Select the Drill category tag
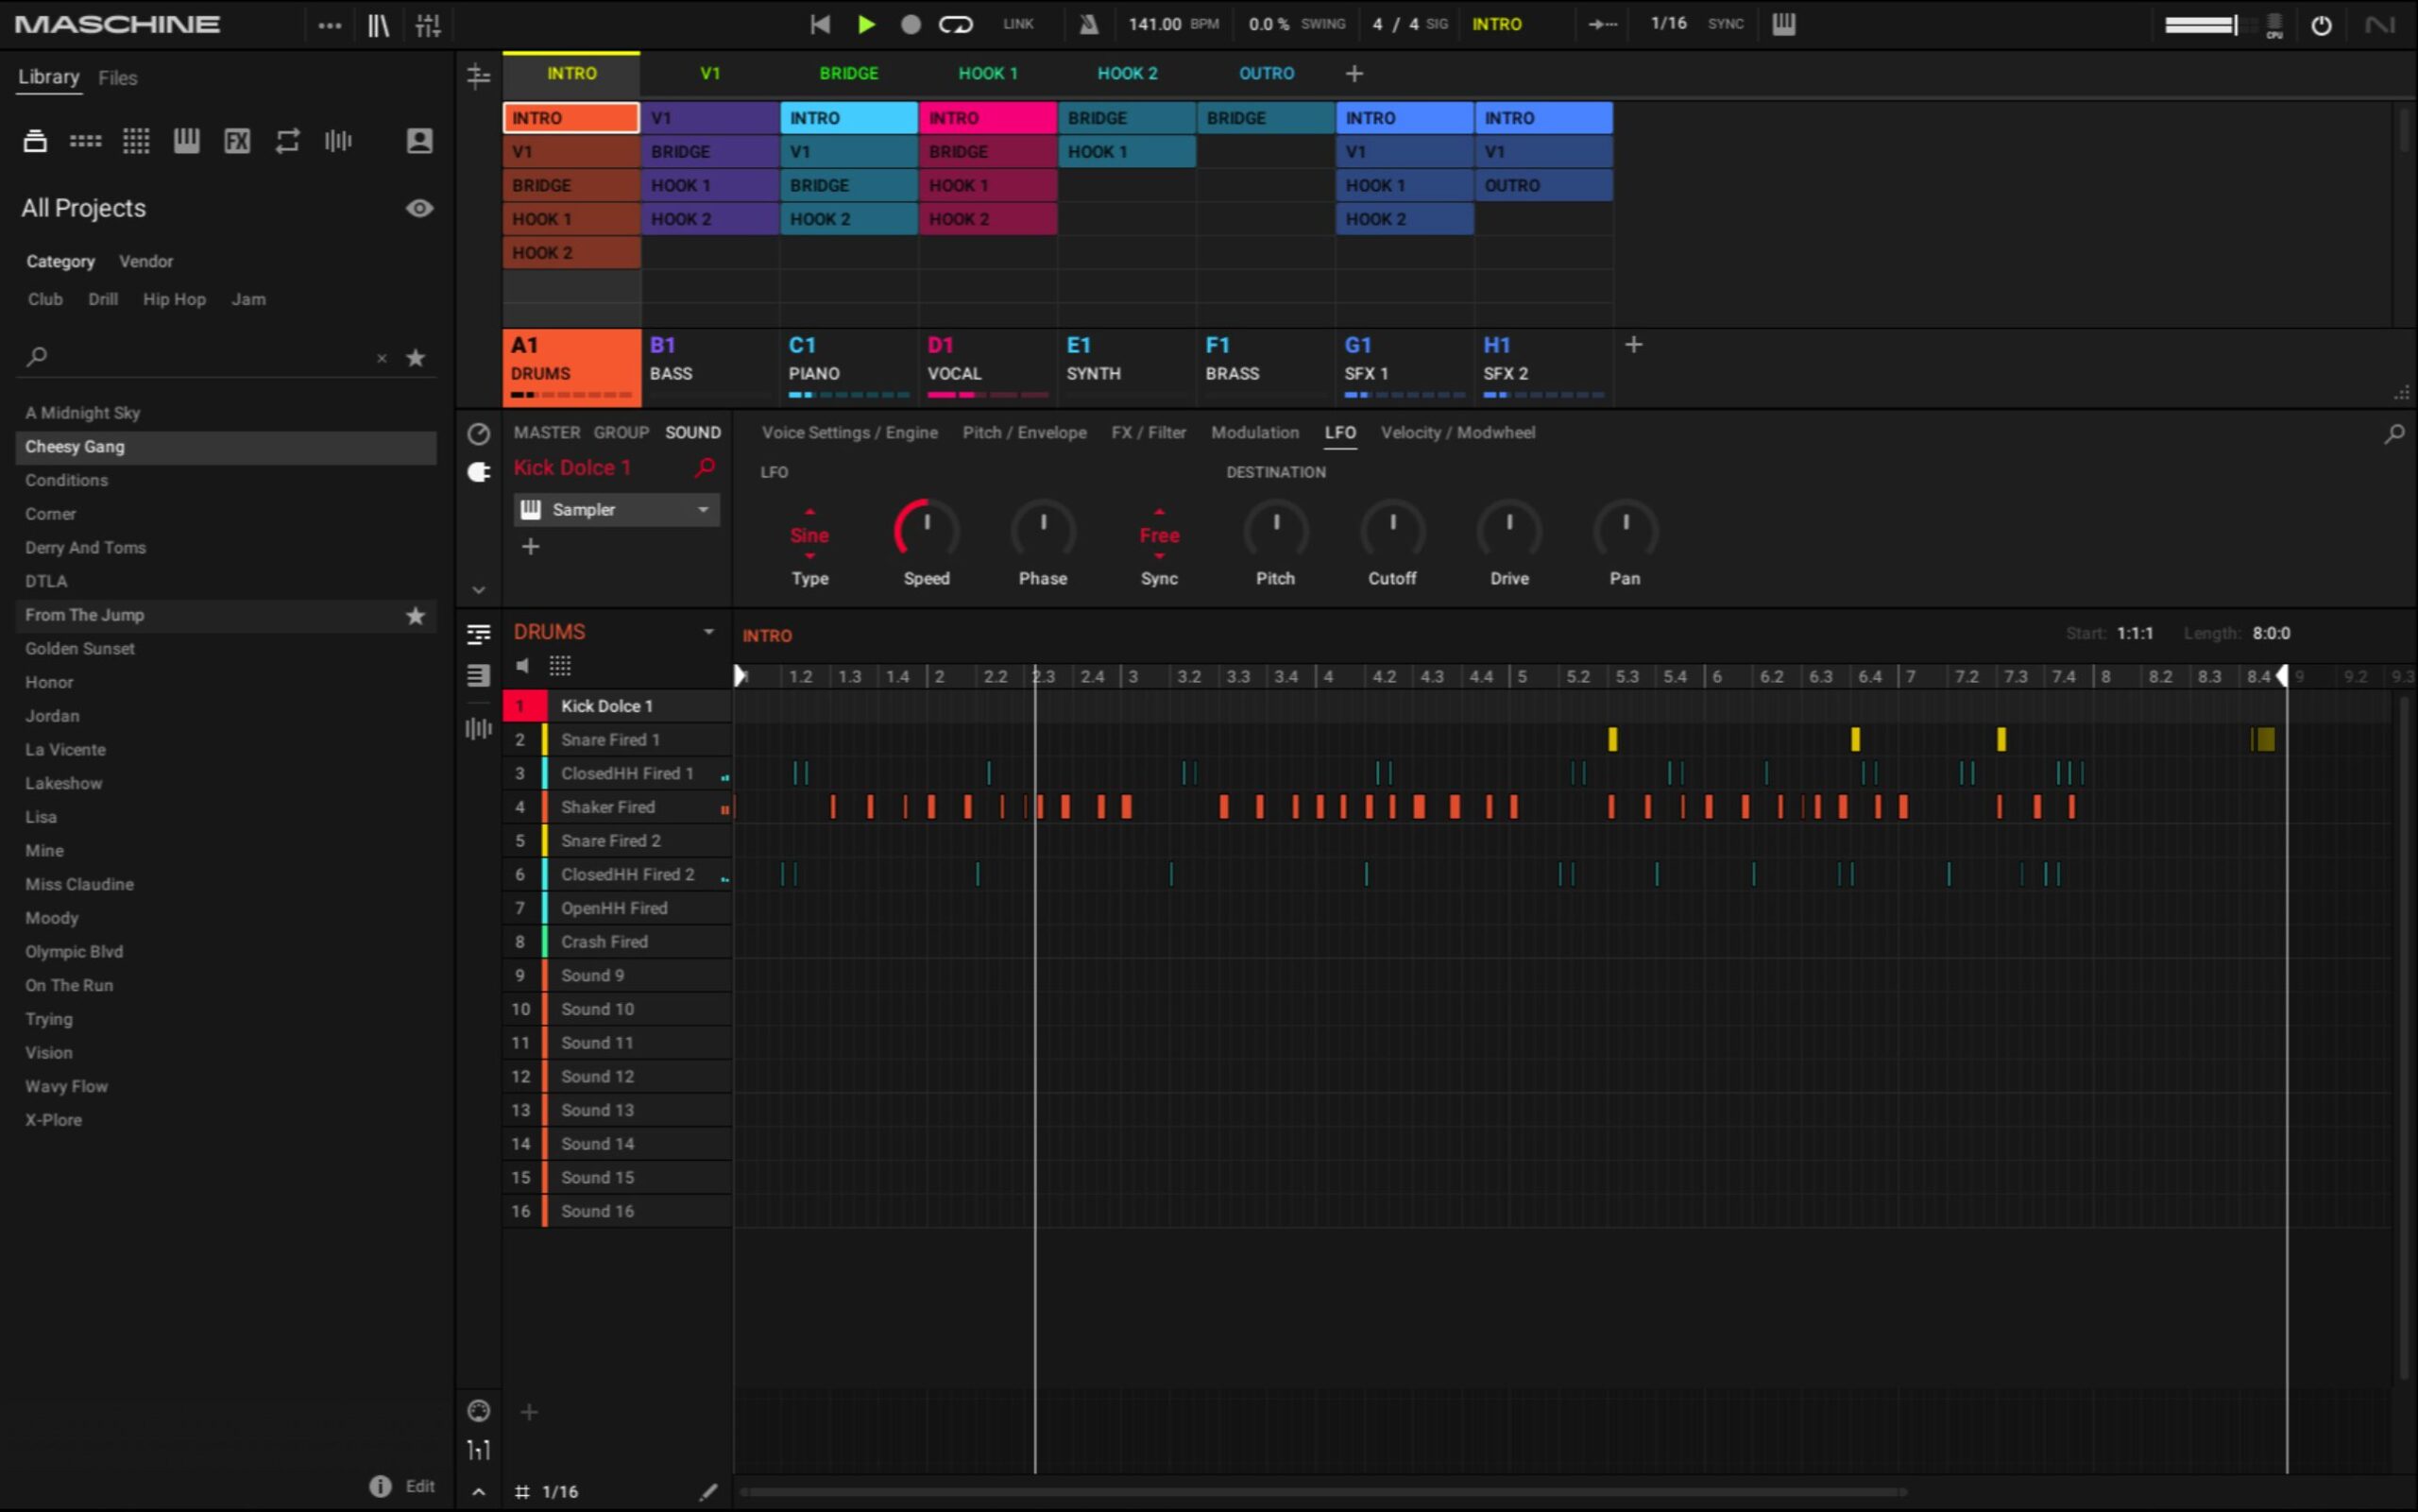The height and width of the screenshot is (1512, 2418). coord(103,299)
